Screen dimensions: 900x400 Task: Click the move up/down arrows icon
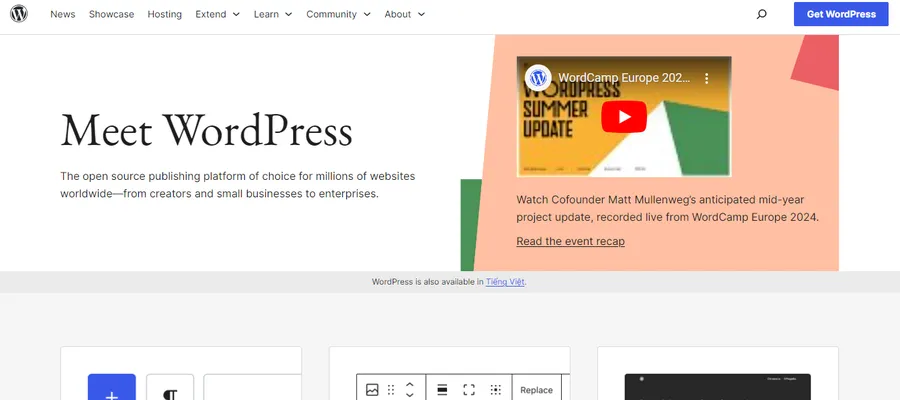click(410, 390)
